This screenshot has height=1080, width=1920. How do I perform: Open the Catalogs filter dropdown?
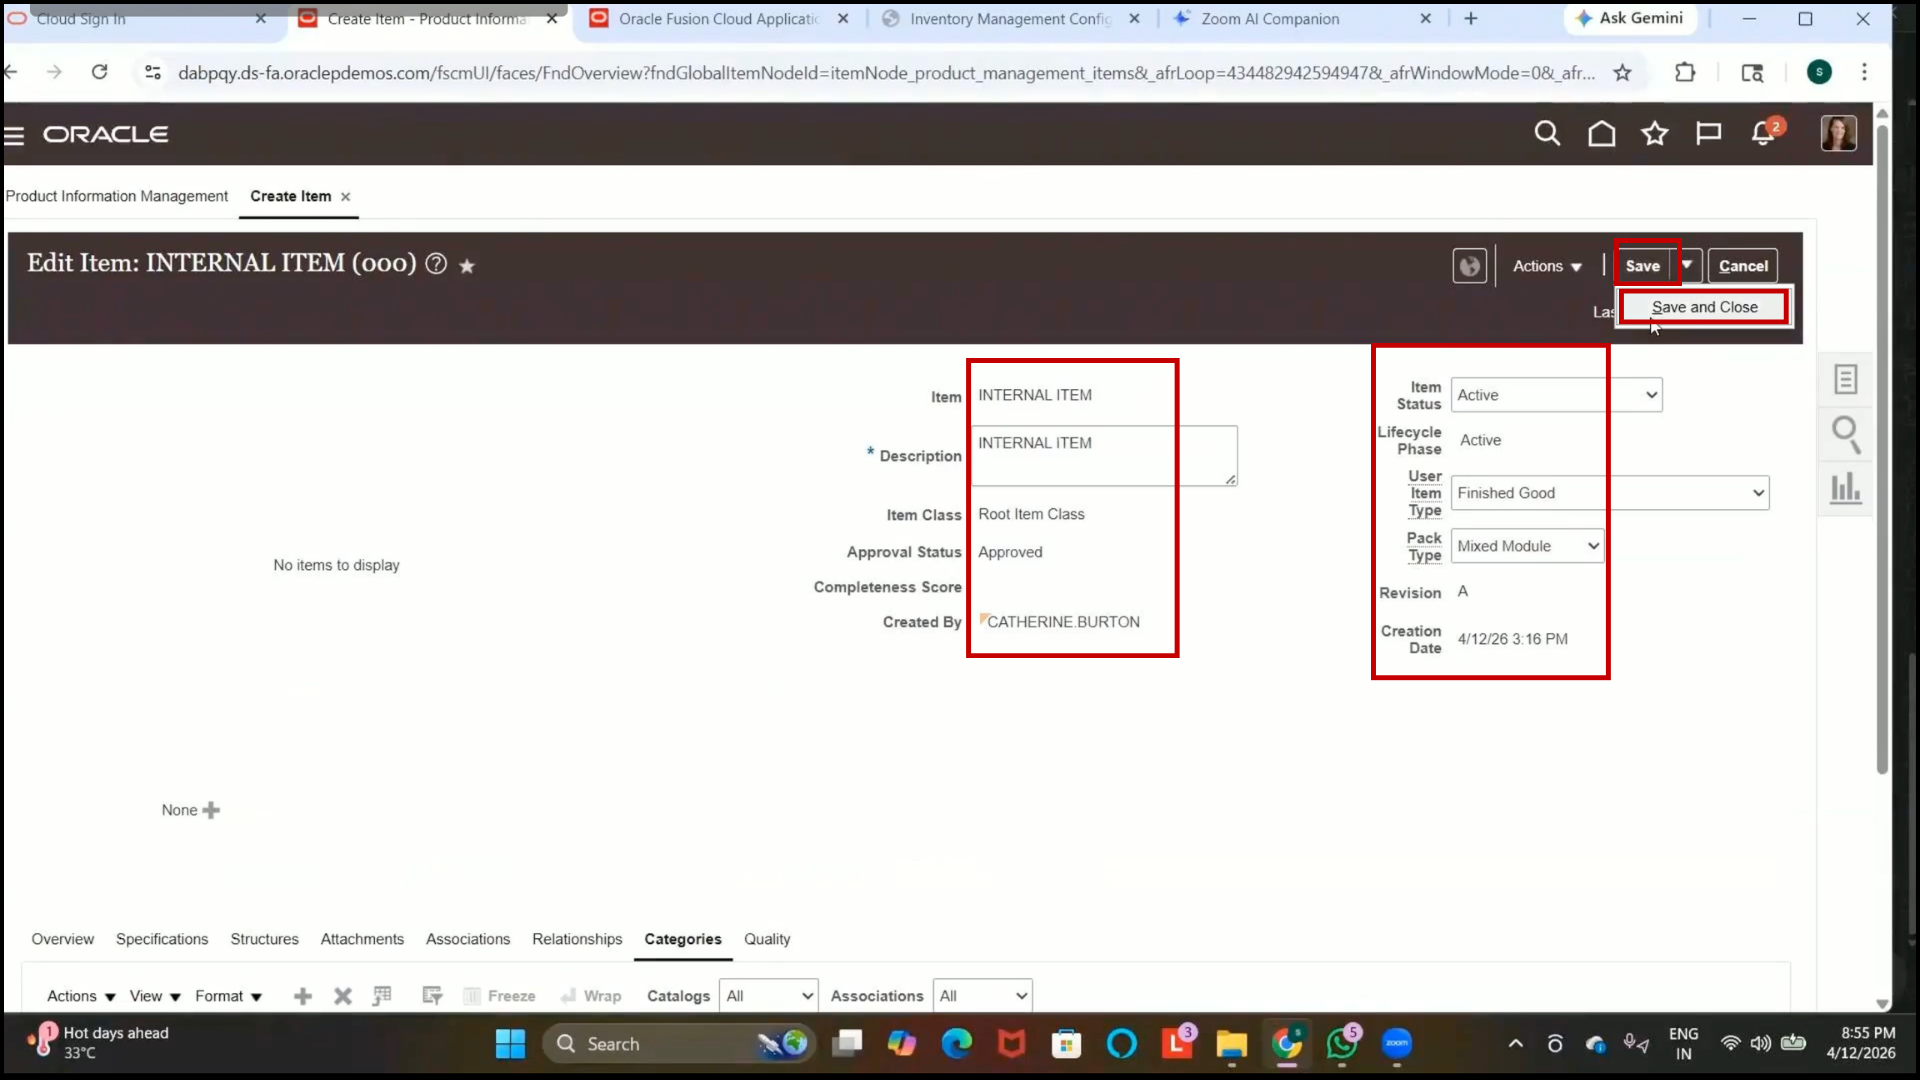coord(768,996)
